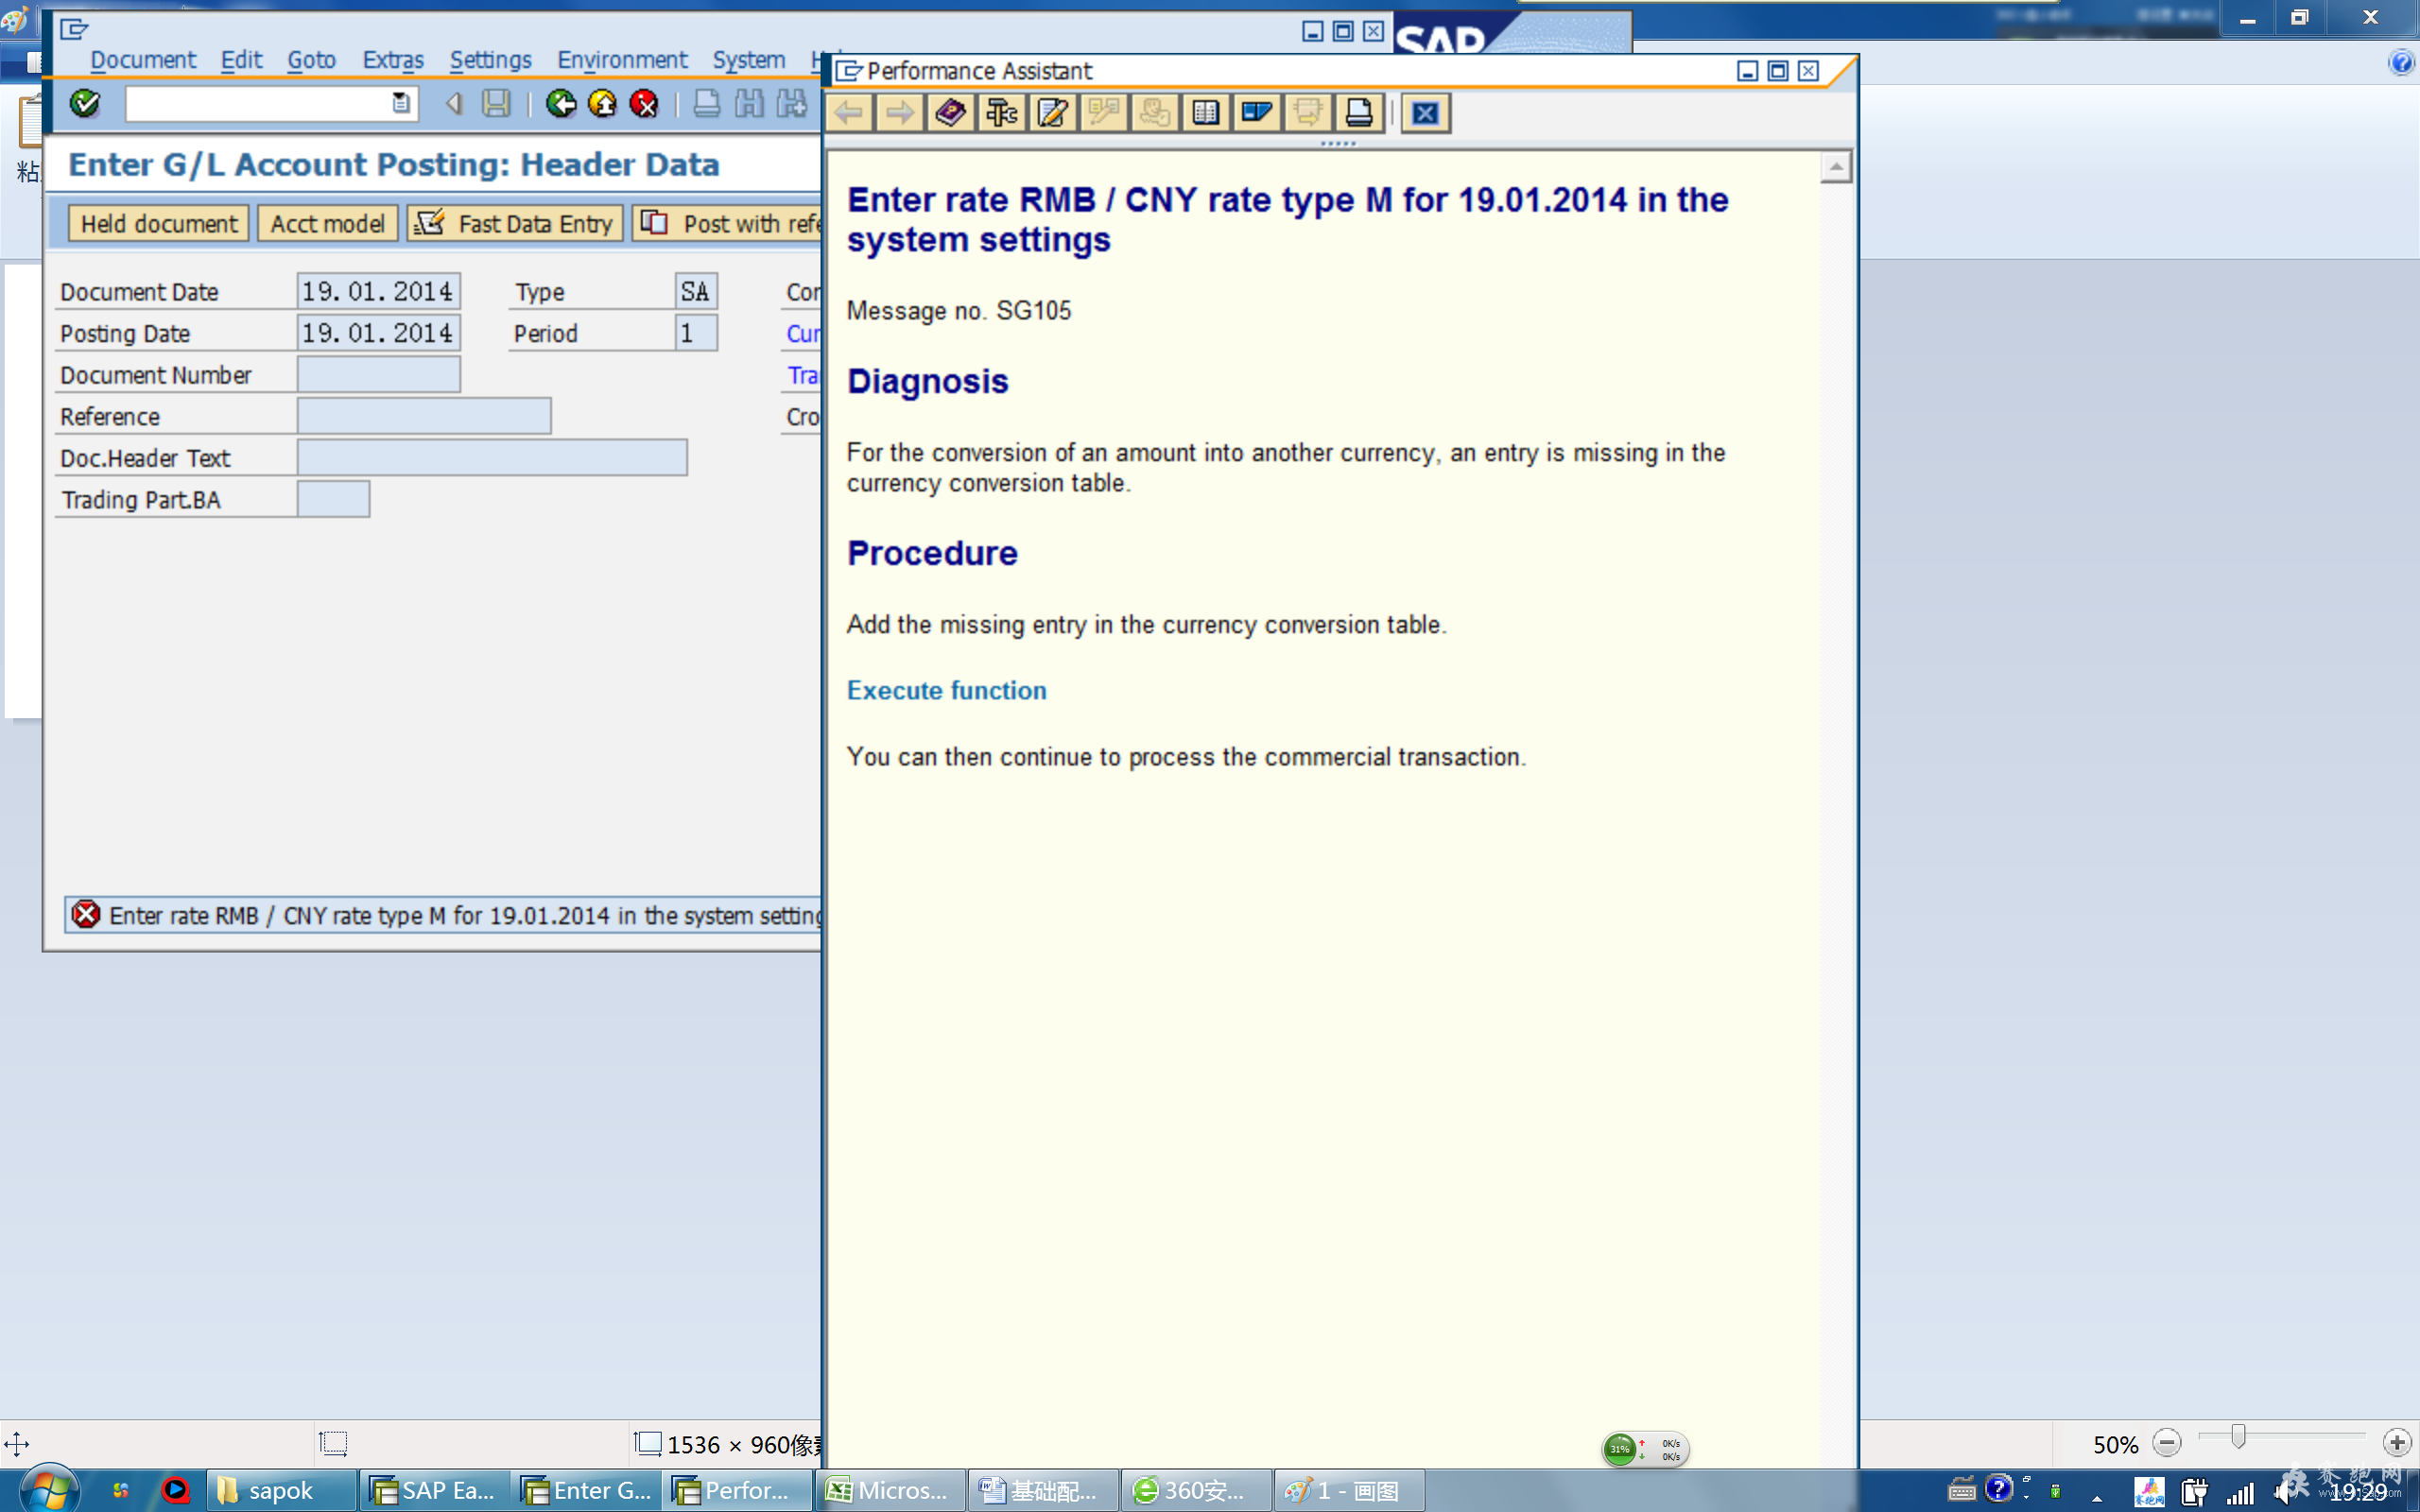Open Application Help purple book icon

(x=950, y=113)
